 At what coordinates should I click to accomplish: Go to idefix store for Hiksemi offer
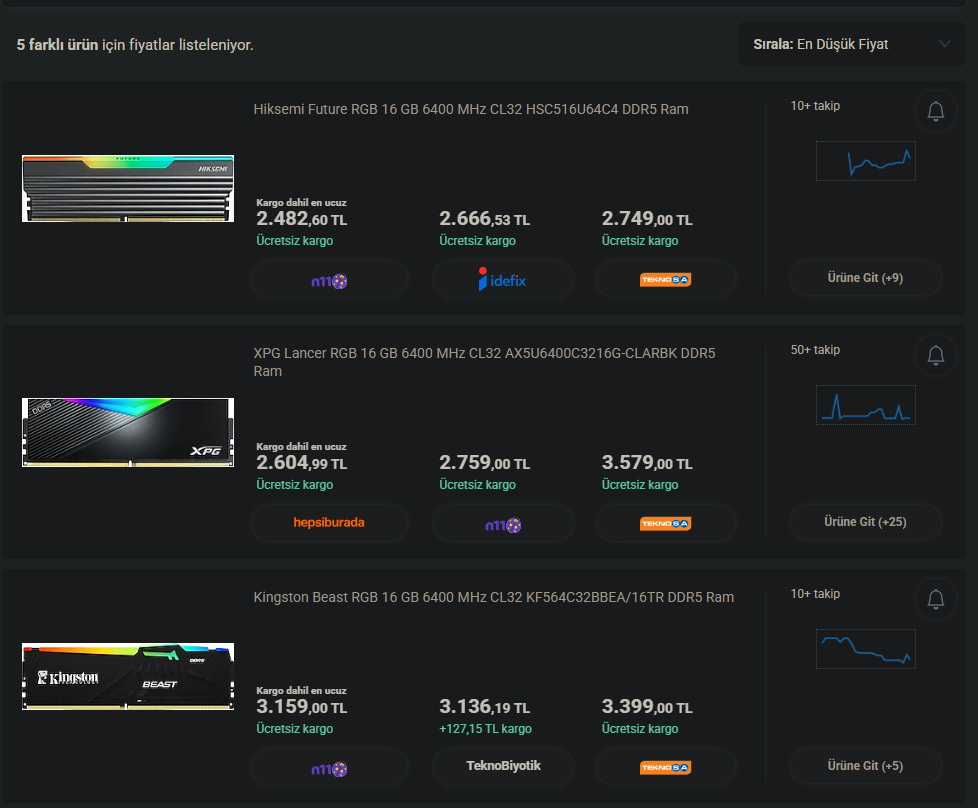click(x=503, y=280)
